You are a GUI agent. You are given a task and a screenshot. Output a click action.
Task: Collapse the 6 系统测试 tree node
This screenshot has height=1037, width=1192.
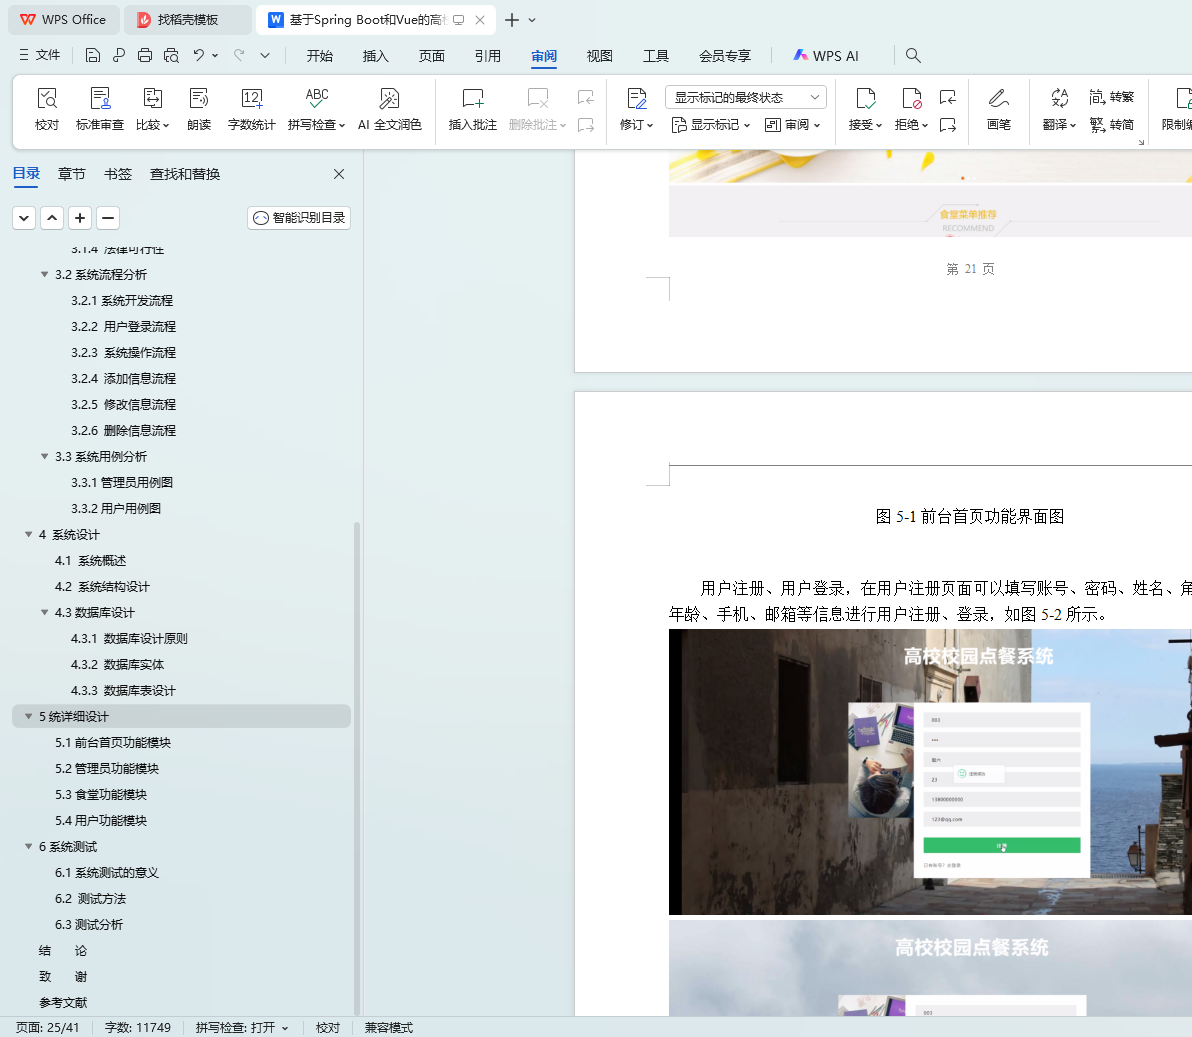pos(29,846)
